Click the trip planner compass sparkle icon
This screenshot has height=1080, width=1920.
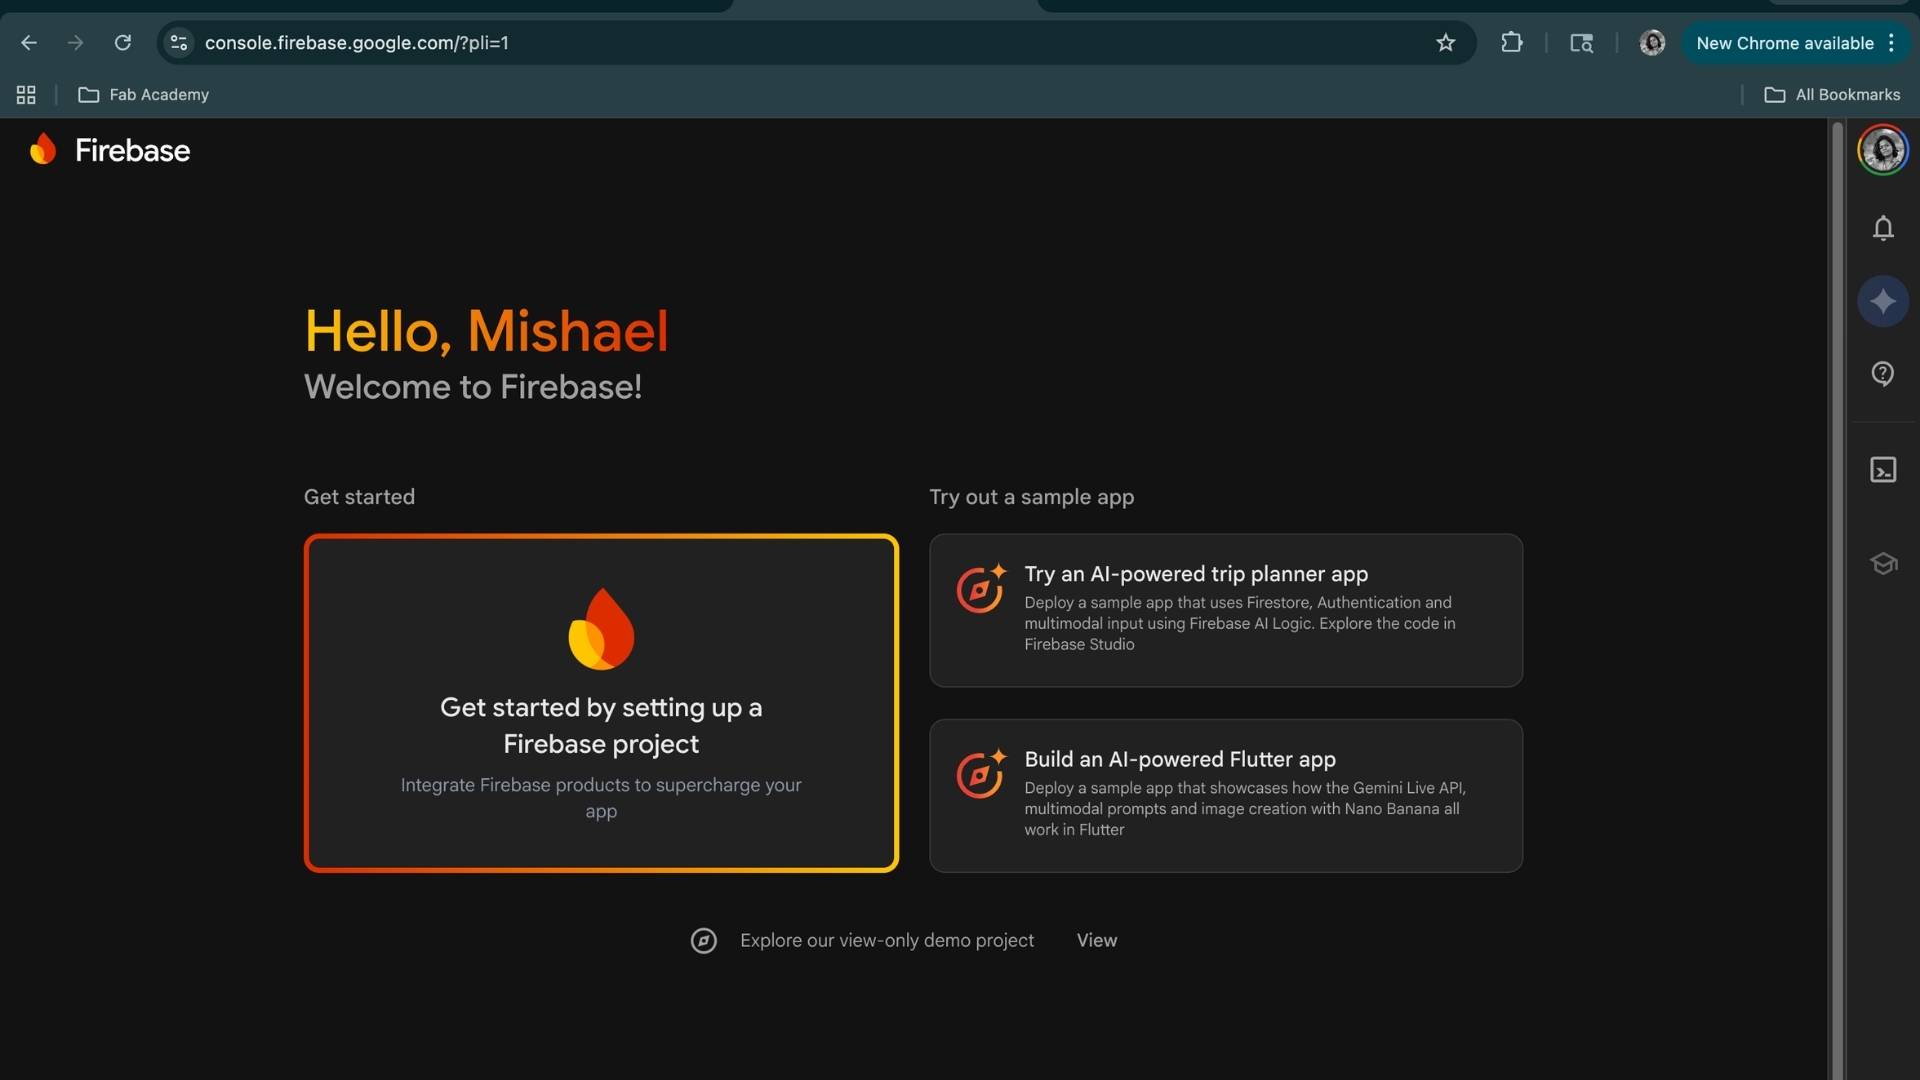point(981,588)
